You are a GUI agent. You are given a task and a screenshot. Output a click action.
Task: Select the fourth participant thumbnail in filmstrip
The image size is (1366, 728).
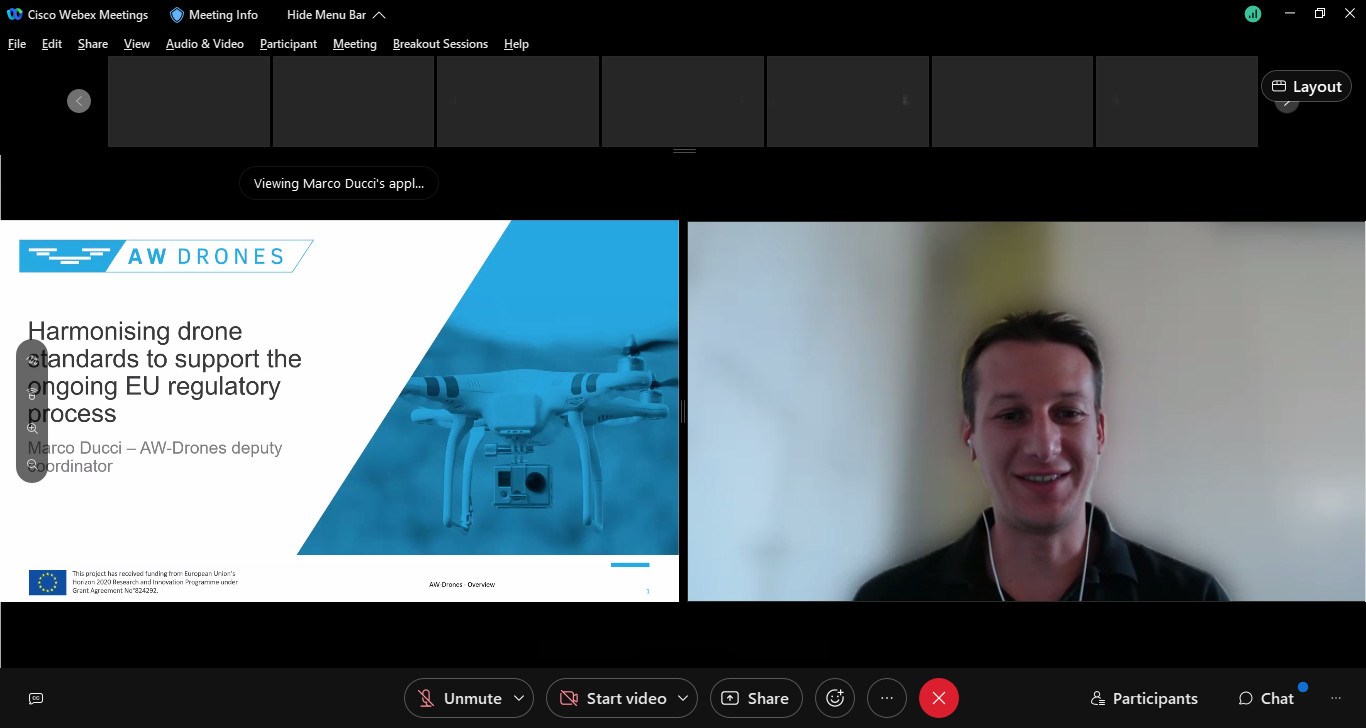[x=683, y=101]
